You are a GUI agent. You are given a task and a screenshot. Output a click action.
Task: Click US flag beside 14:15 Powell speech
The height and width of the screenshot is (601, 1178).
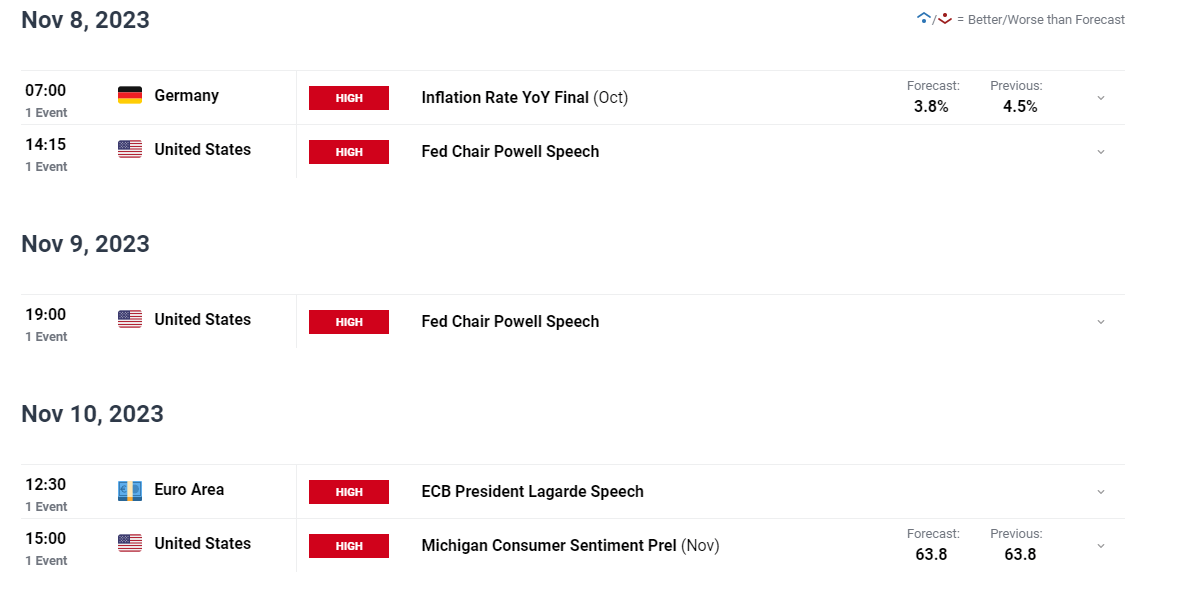point(130,149)
